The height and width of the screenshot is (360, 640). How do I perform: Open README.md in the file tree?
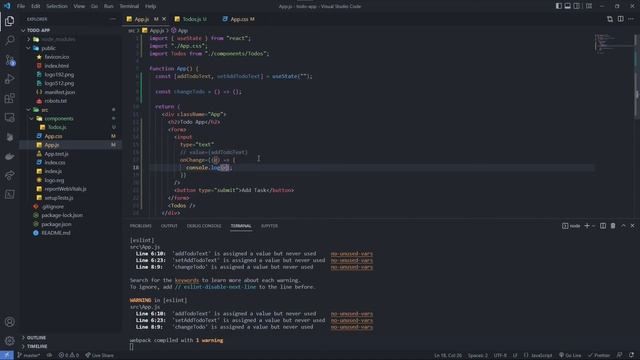(x=56, y=233)
